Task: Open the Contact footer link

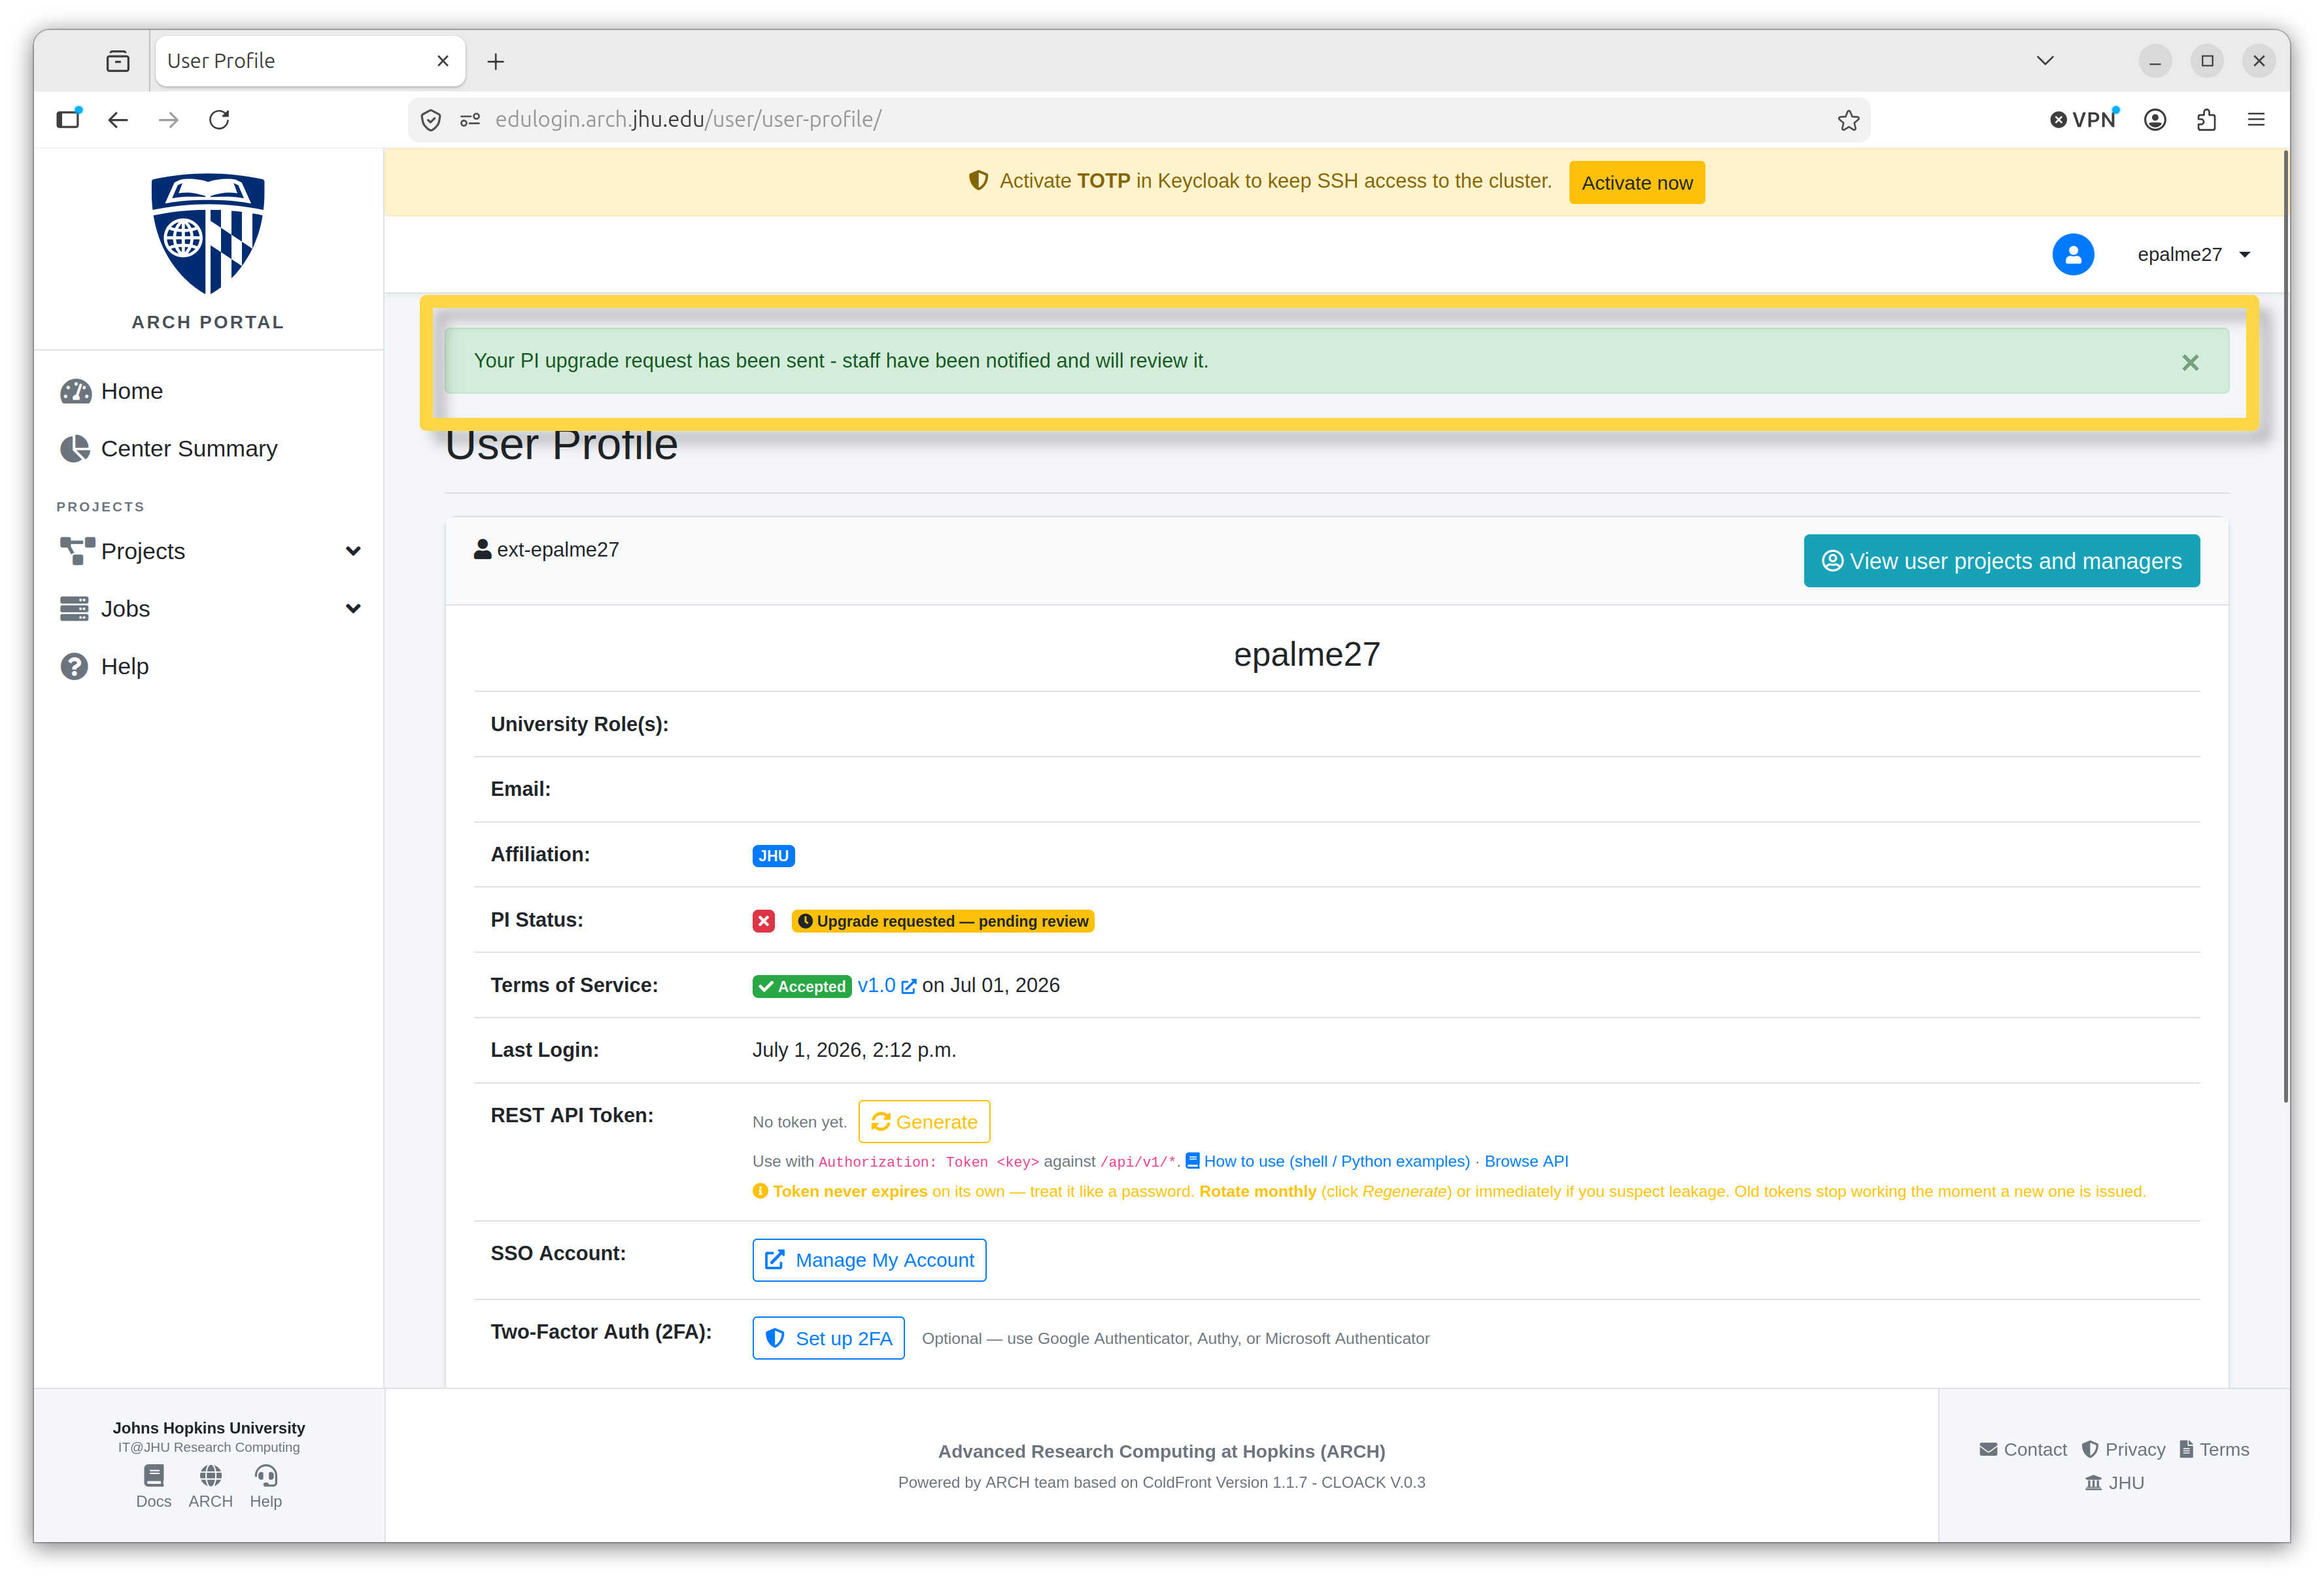Action: (2022, 1450)
